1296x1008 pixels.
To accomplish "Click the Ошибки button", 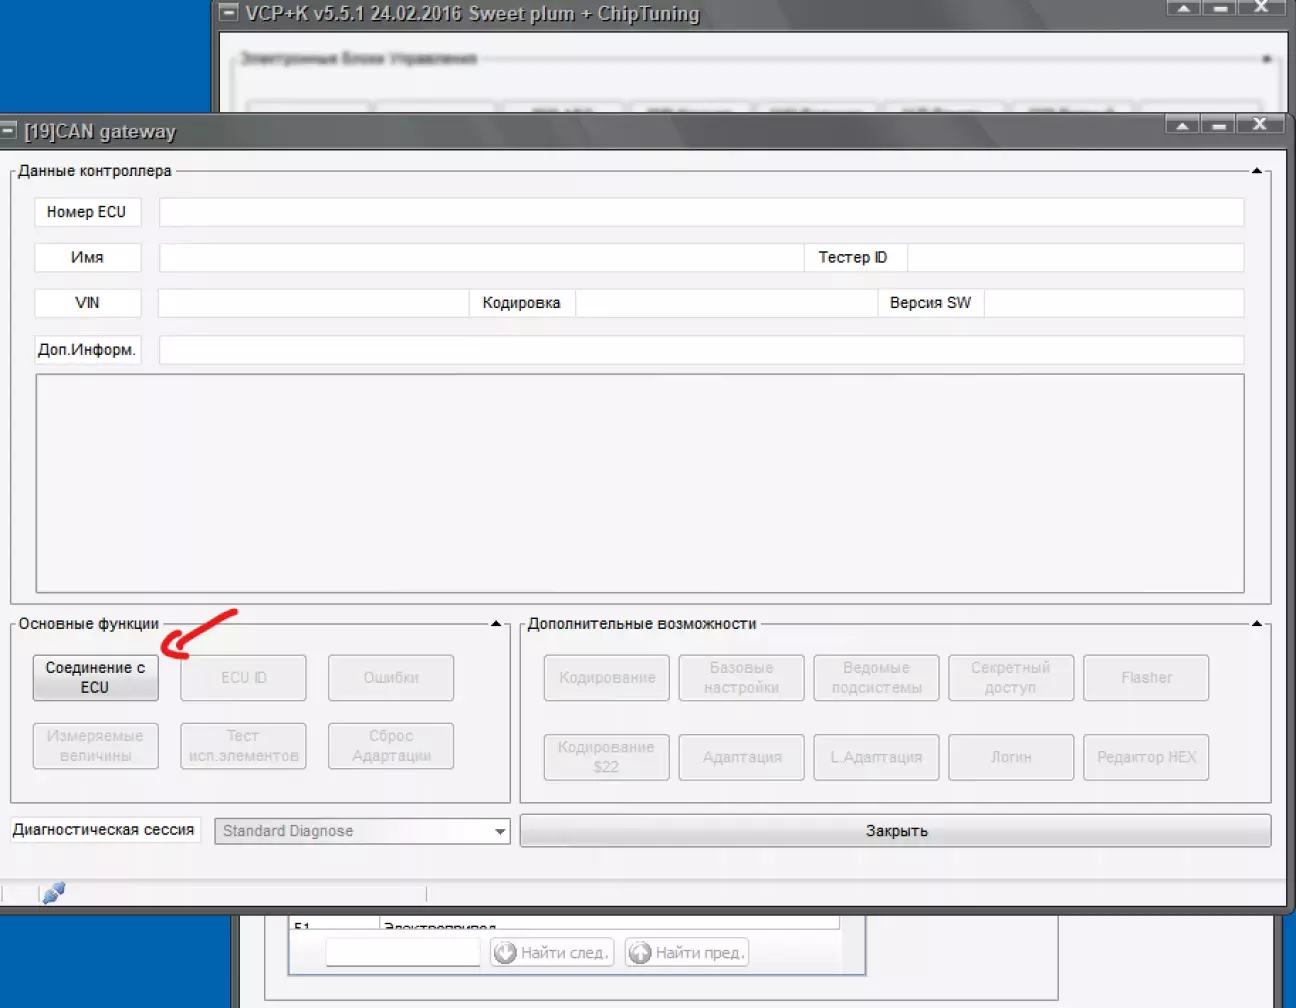I will pos(391,678).
